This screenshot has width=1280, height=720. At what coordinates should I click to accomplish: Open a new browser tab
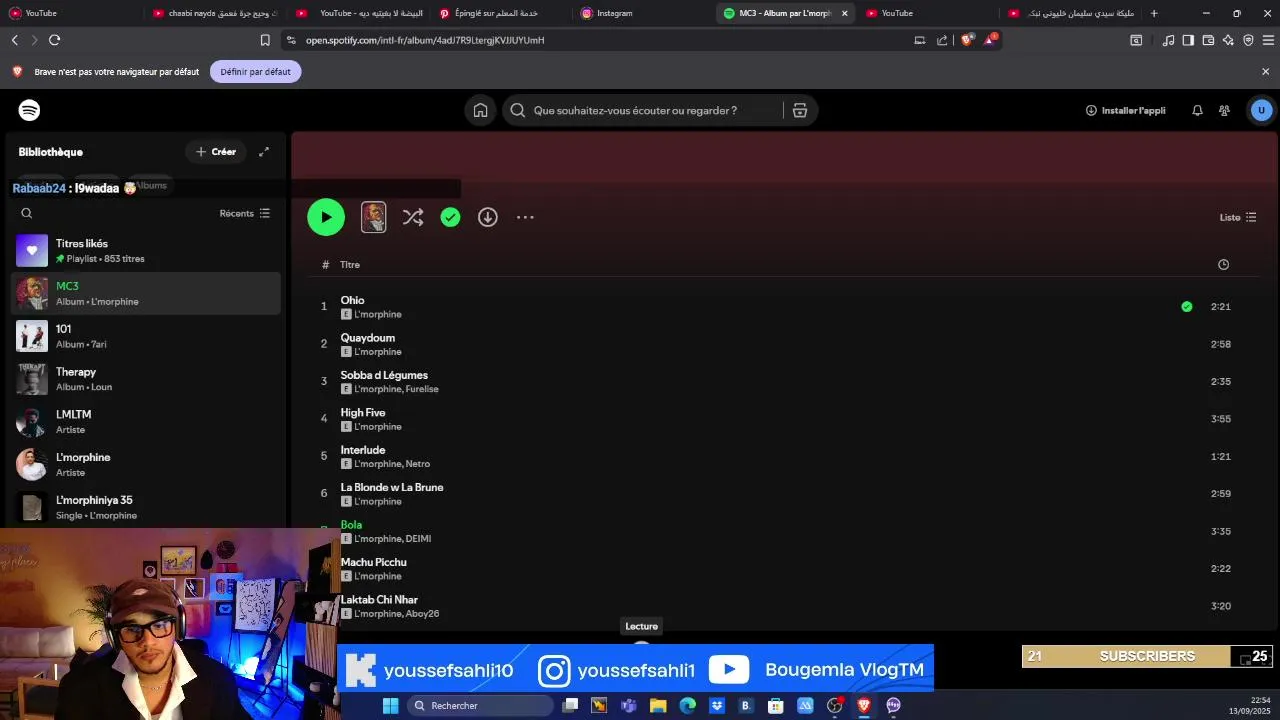pos(1154,13)
